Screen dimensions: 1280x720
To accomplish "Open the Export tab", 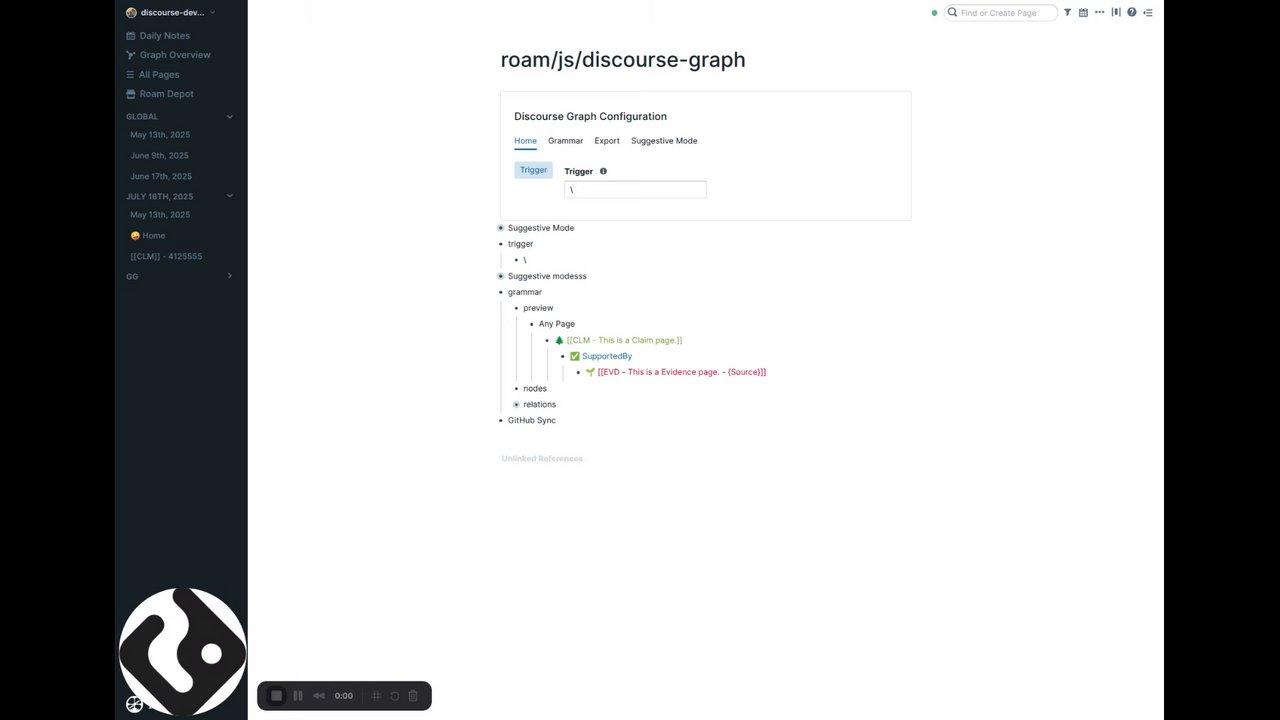I will (x=607, y=141).
